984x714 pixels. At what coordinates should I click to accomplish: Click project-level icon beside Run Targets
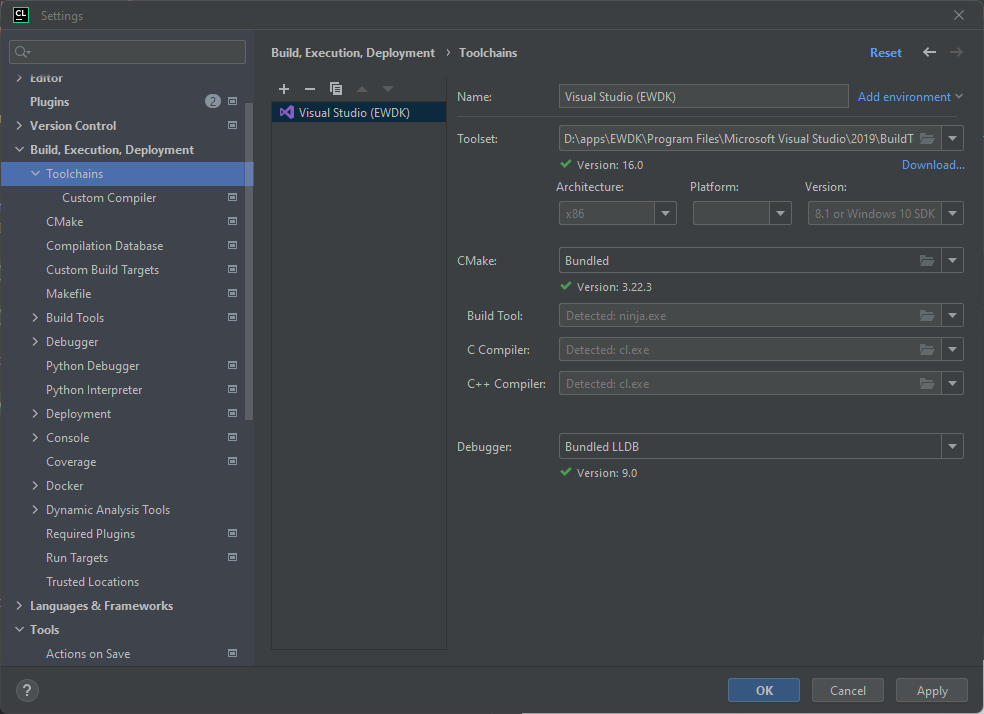click(x=232, y=558)
